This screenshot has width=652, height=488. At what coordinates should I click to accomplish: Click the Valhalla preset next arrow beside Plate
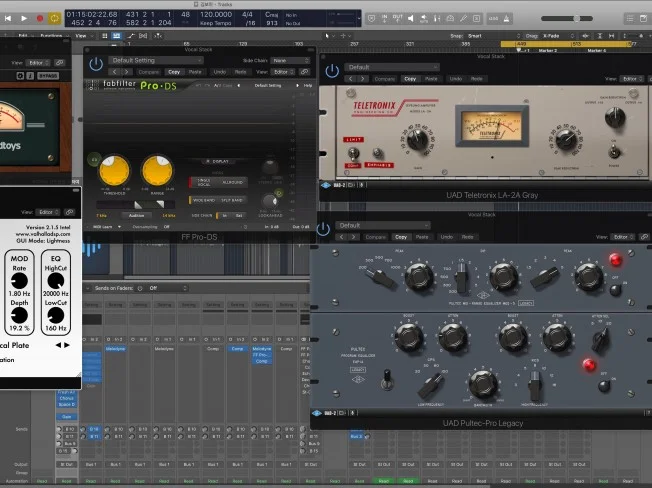point(67,345)
